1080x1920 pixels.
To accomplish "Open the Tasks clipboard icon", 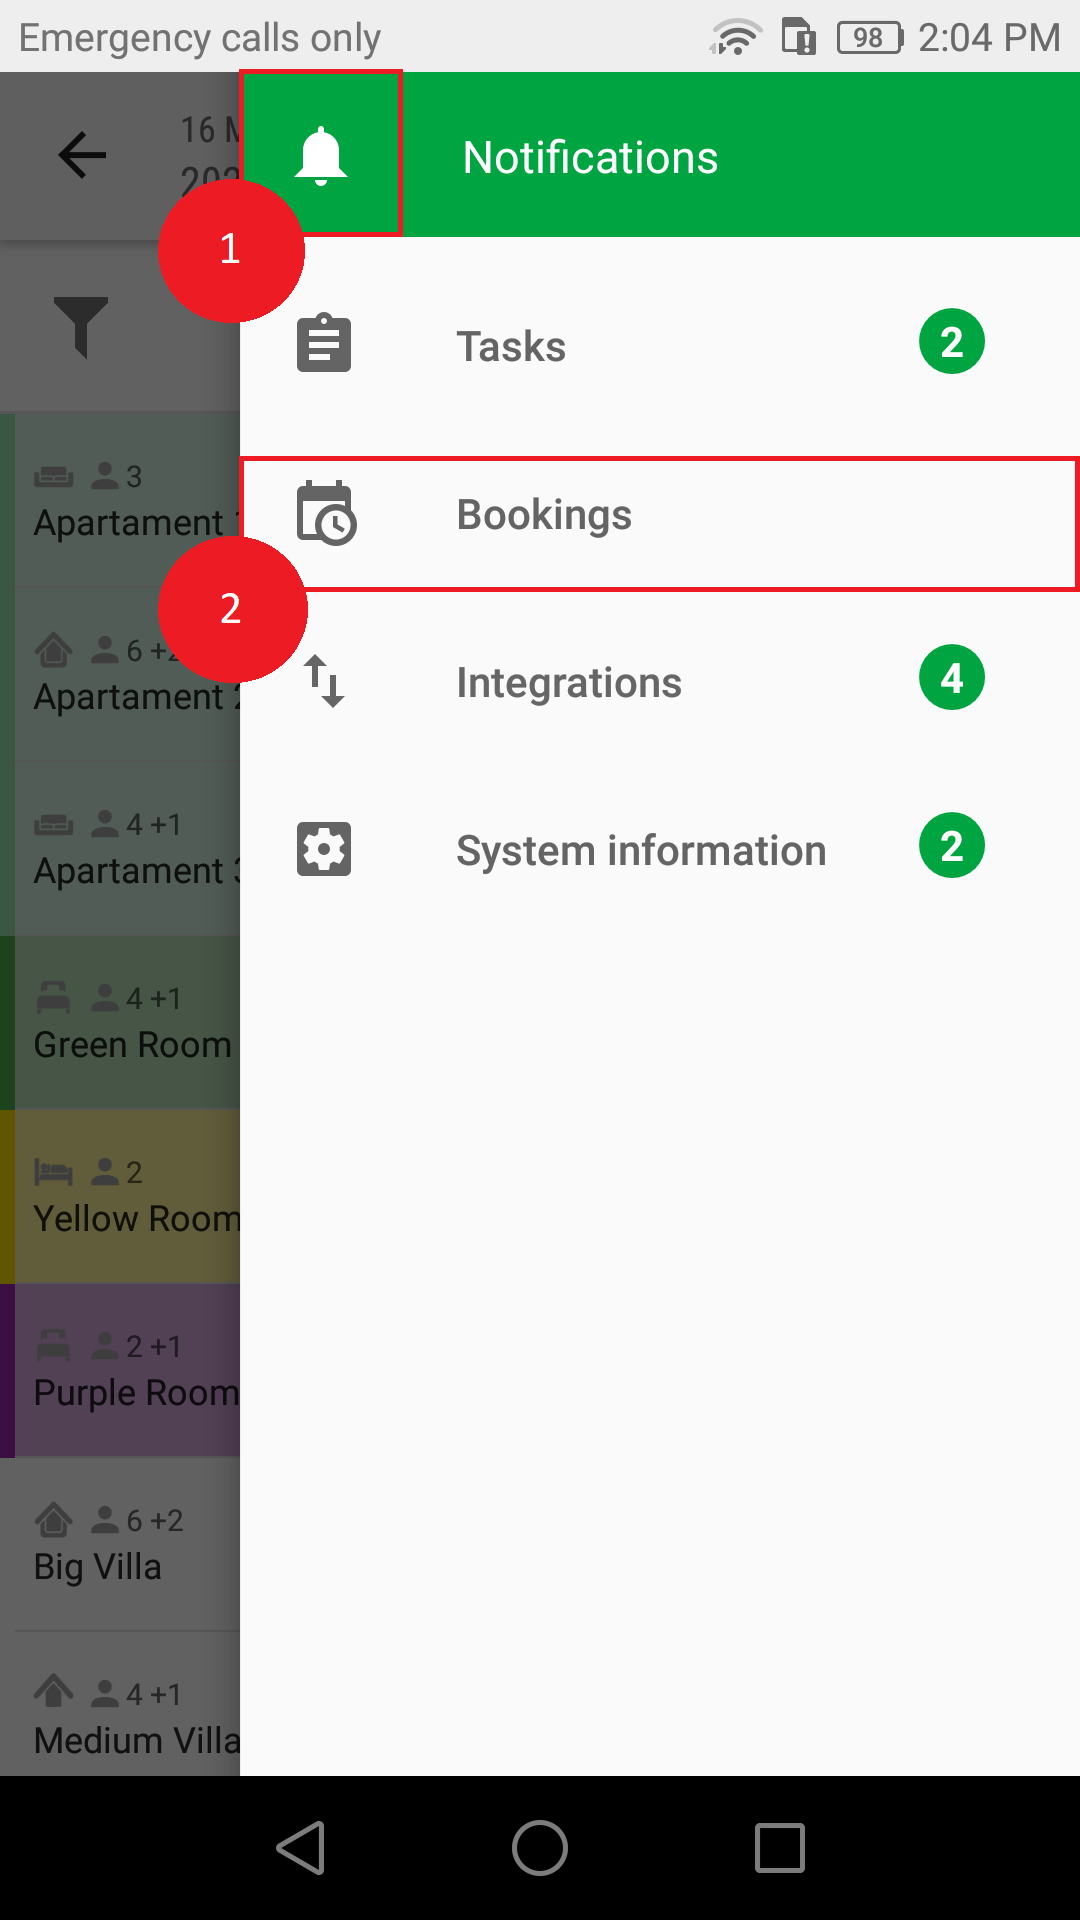I will (x=324, y=344).
